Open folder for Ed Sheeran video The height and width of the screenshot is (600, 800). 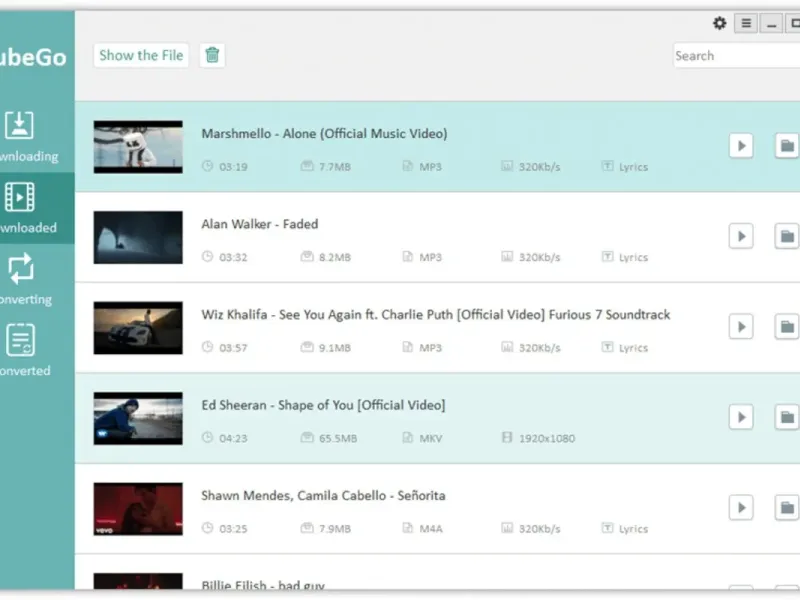click(787, 417)
